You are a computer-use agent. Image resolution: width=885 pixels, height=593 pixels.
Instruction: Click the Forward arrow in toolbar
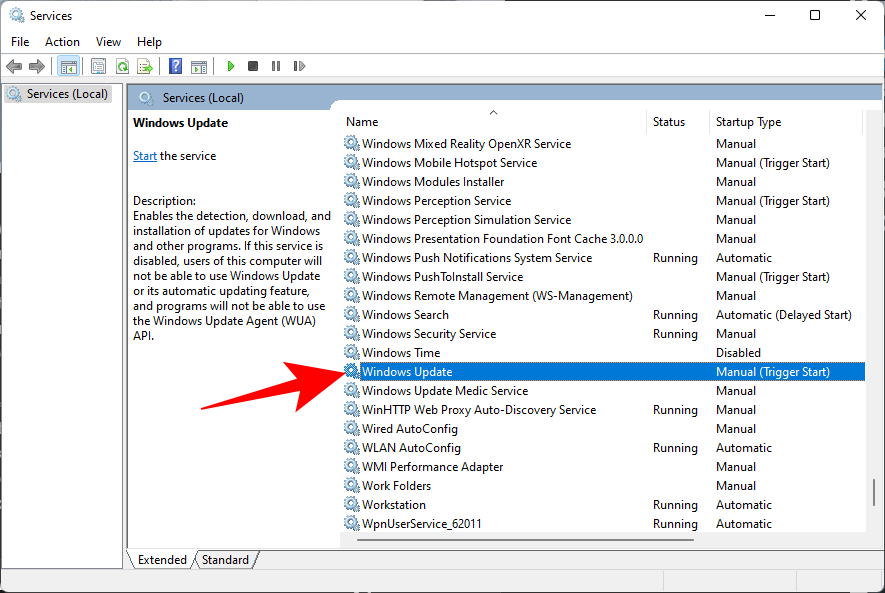point(37,66)
